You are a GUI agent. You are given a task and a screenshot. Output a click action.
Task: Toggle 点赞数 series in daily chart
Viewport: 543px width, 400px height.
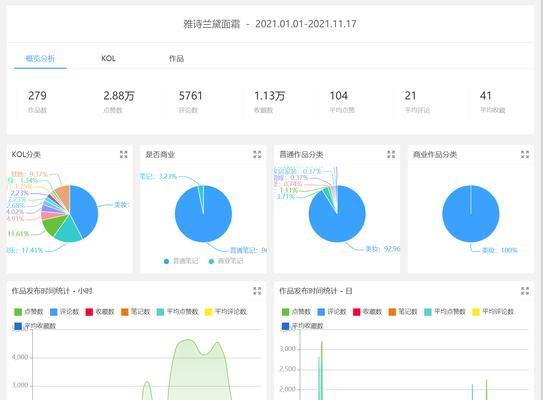pyautogui.click(x=296, y=312)
